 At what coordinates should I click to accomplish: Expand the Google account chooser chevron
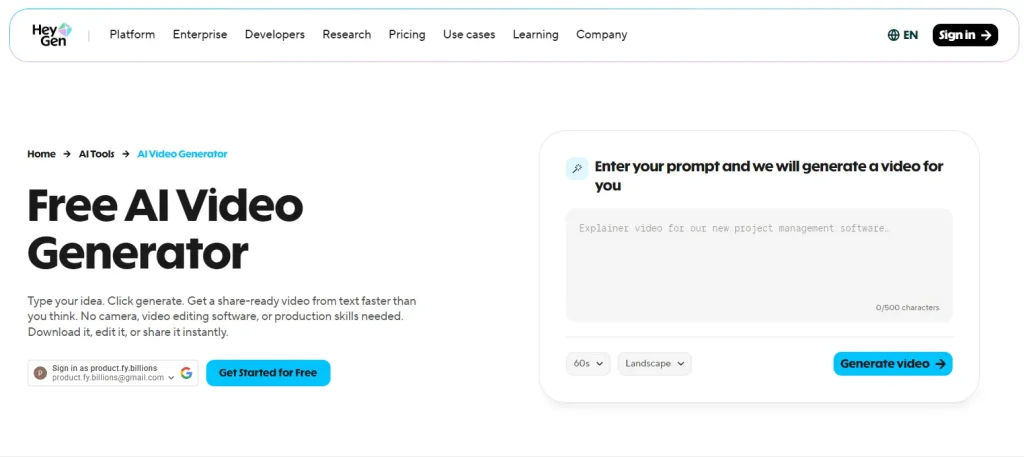(172, 378)
